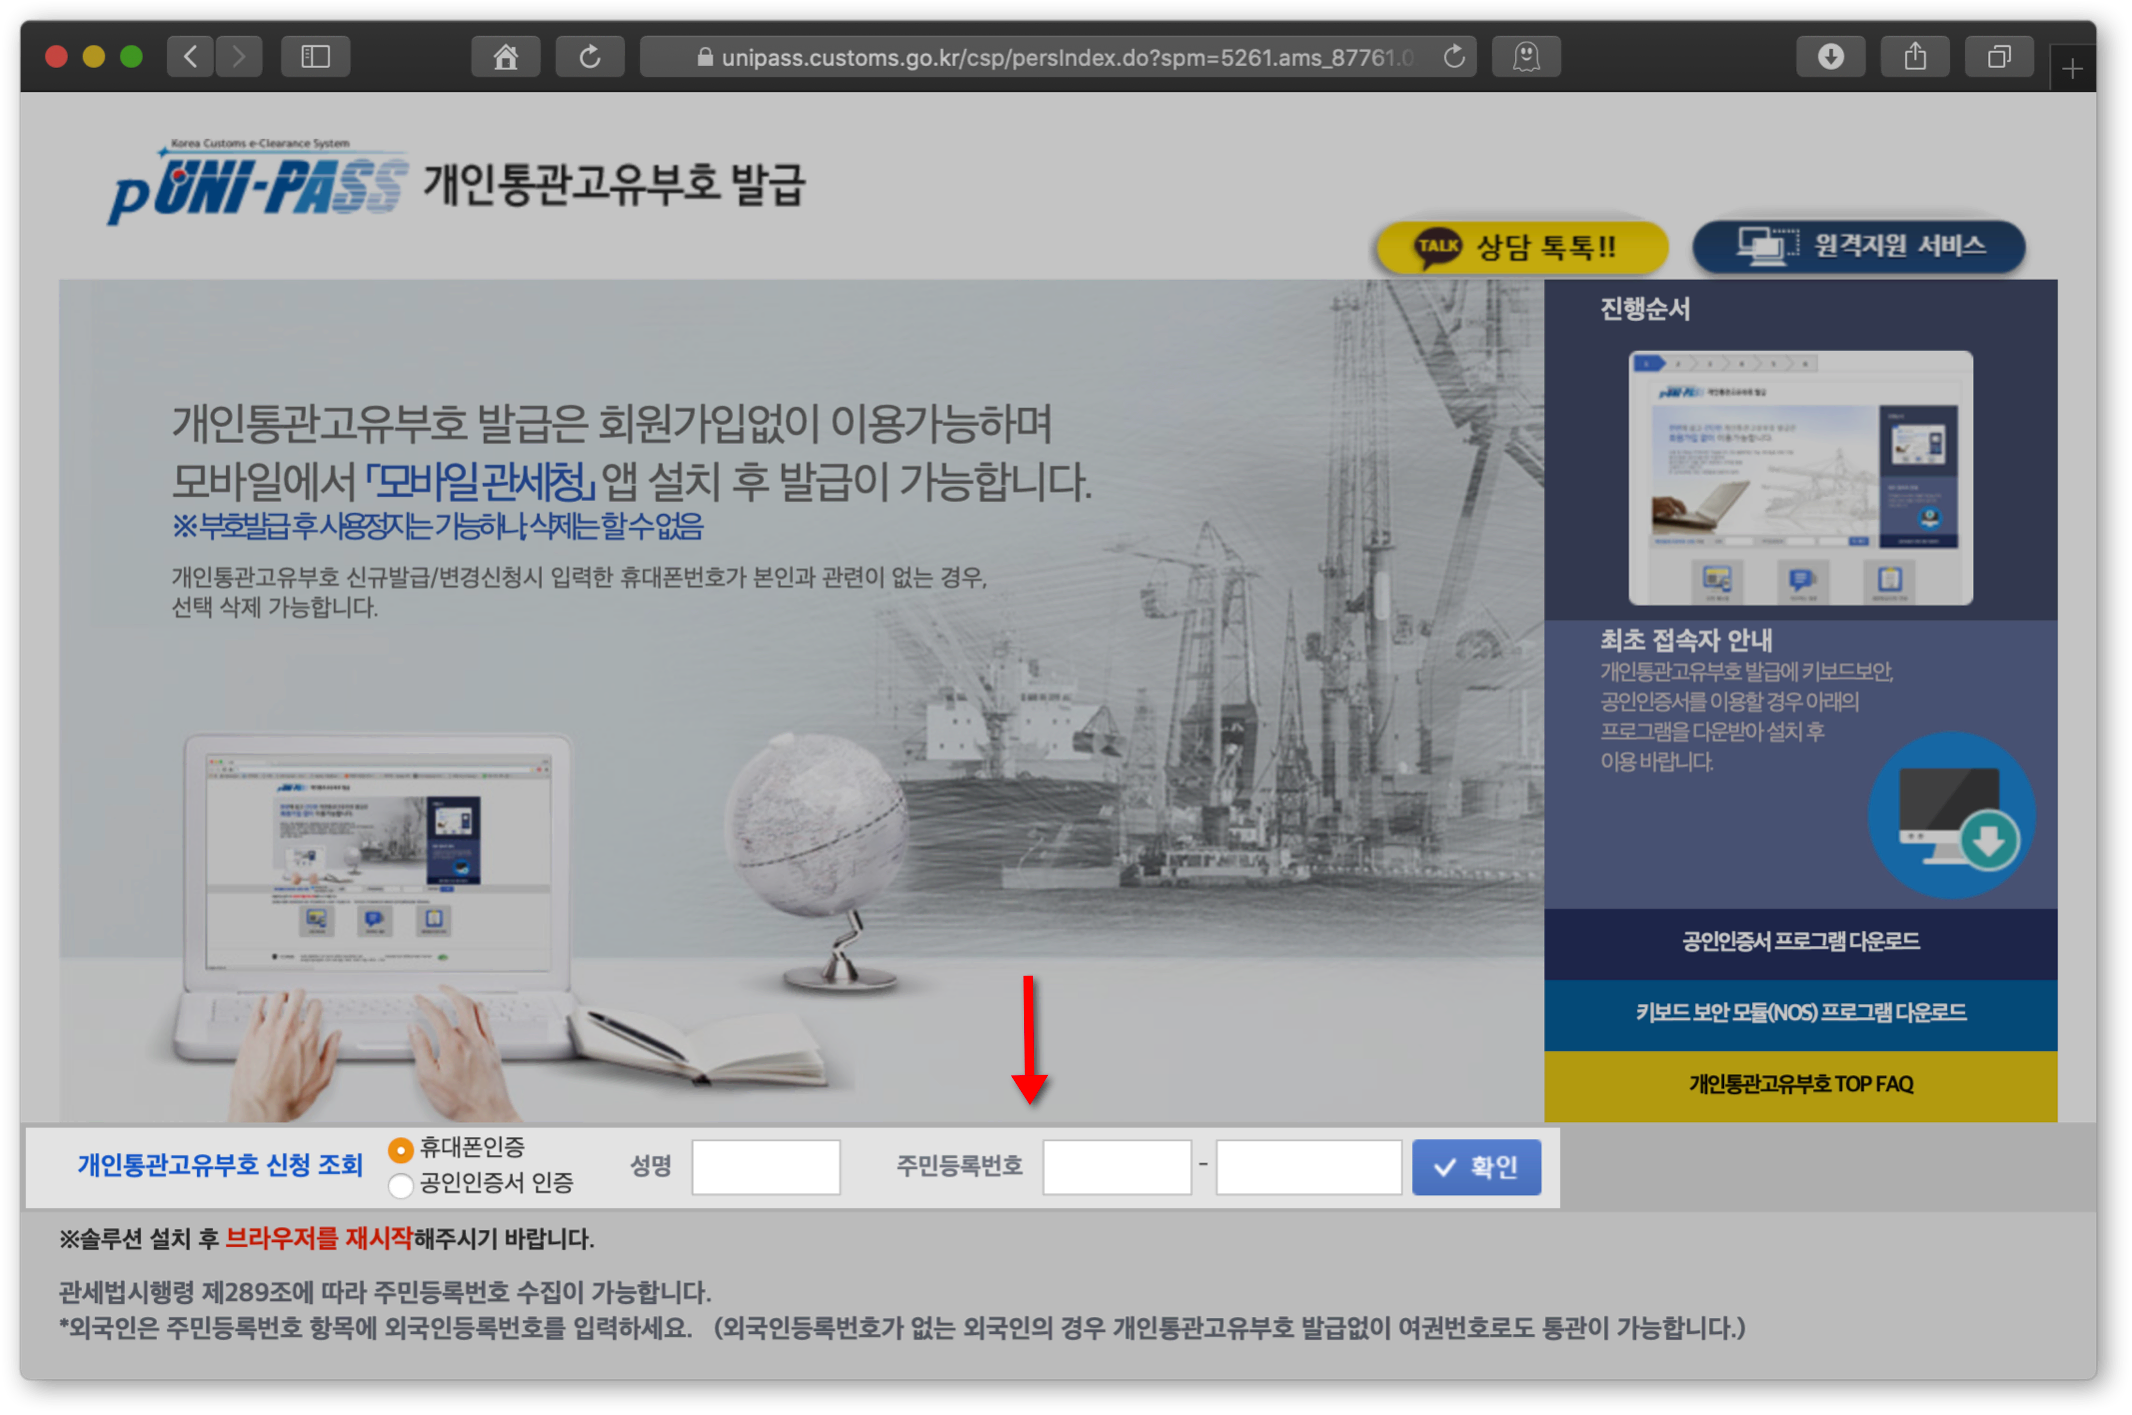Click the share icon in toolbar
Viewport: 2132px width, 1415px height.
point(1914,57)
